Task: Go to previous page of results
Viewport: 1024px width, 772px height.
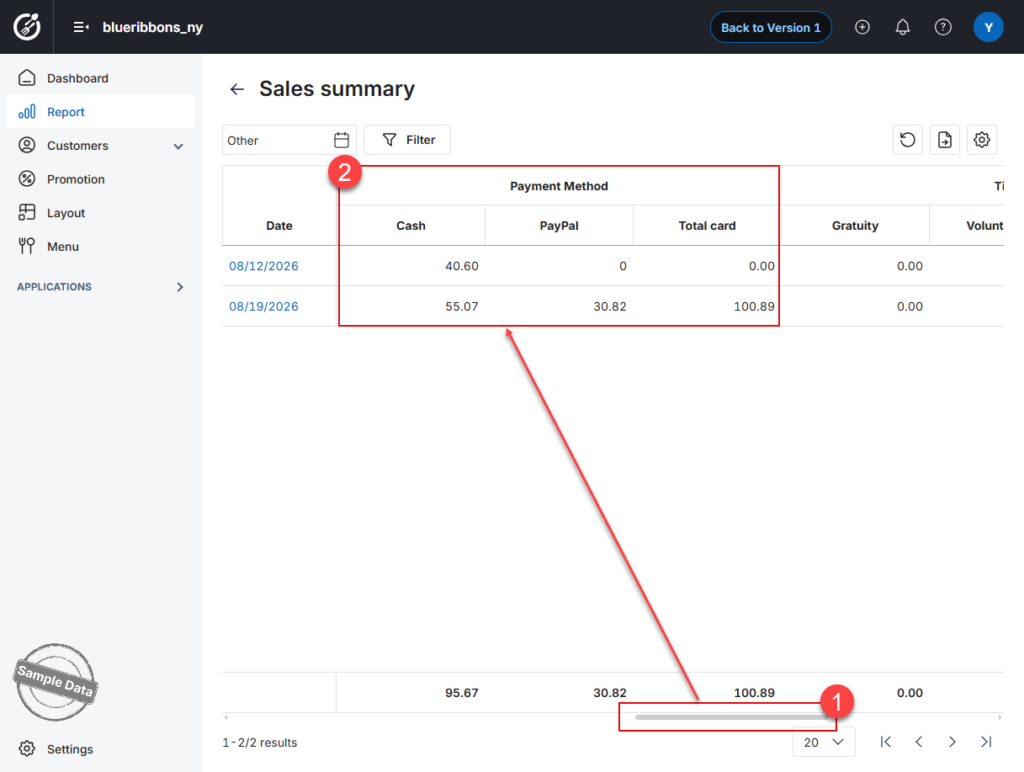Action: pos(919,742)
